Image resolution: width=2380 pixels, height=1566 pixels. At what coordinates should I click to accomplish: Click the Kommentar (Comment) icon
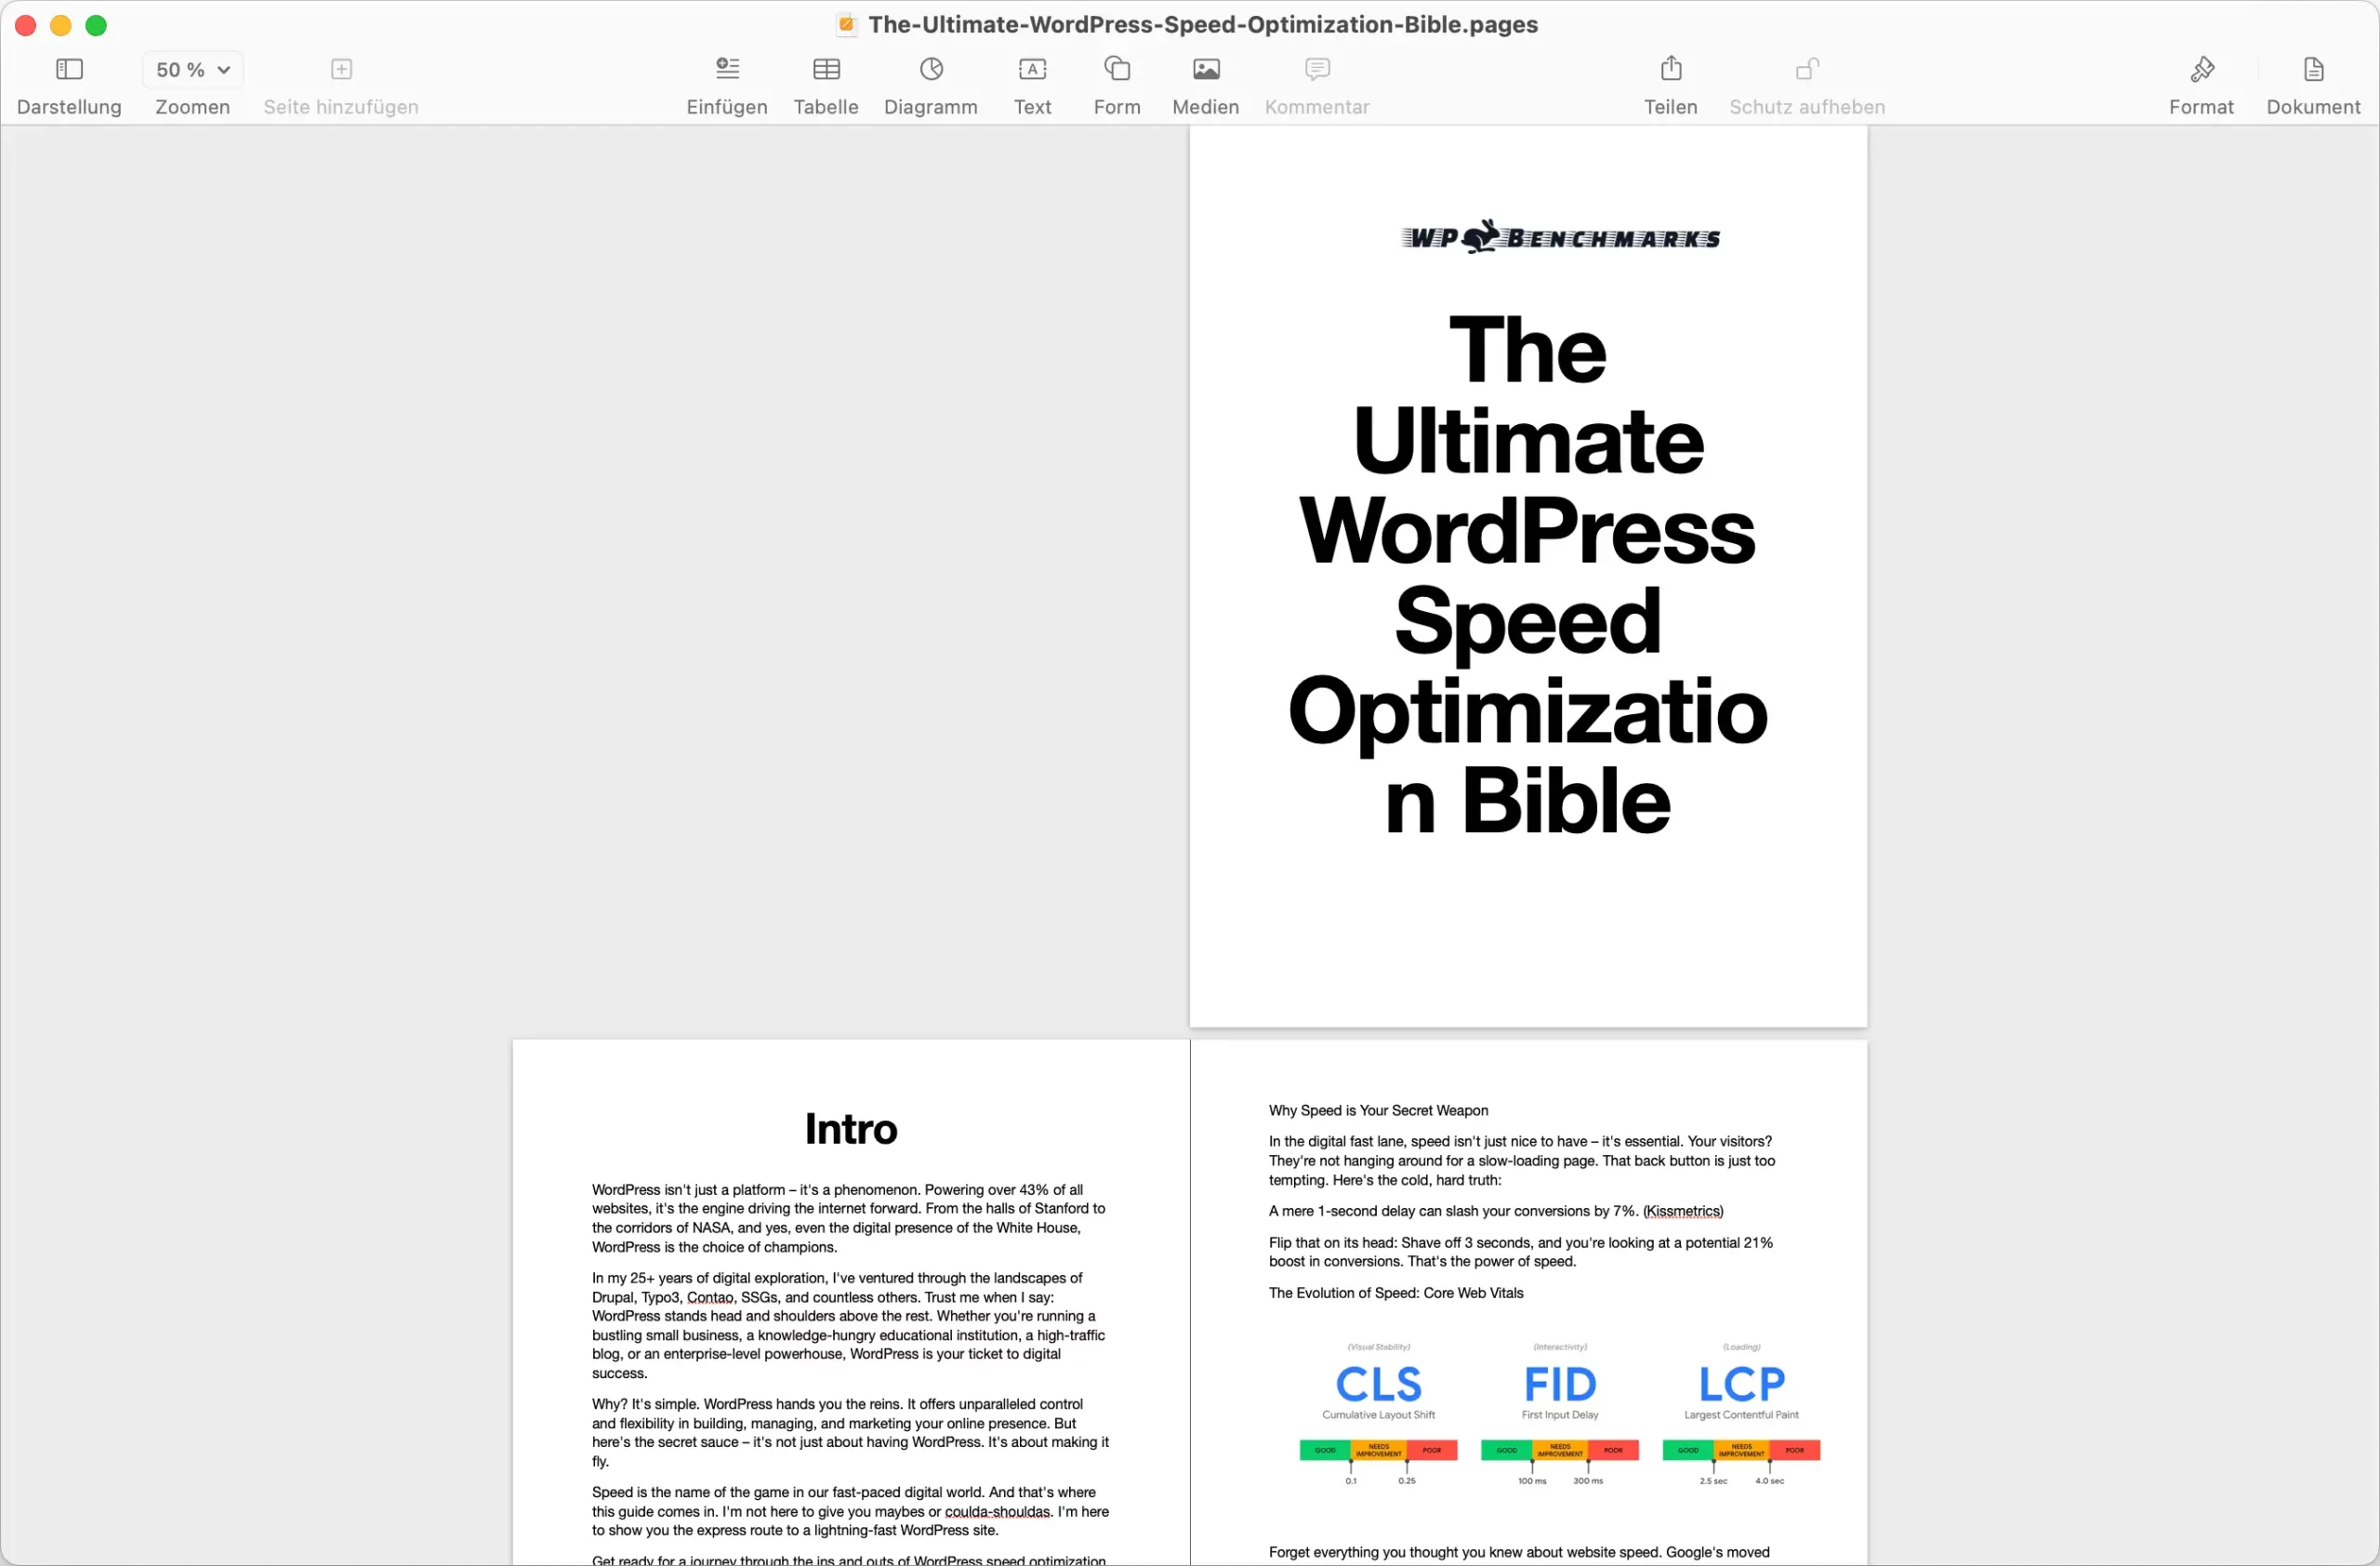click(1317, 68)
